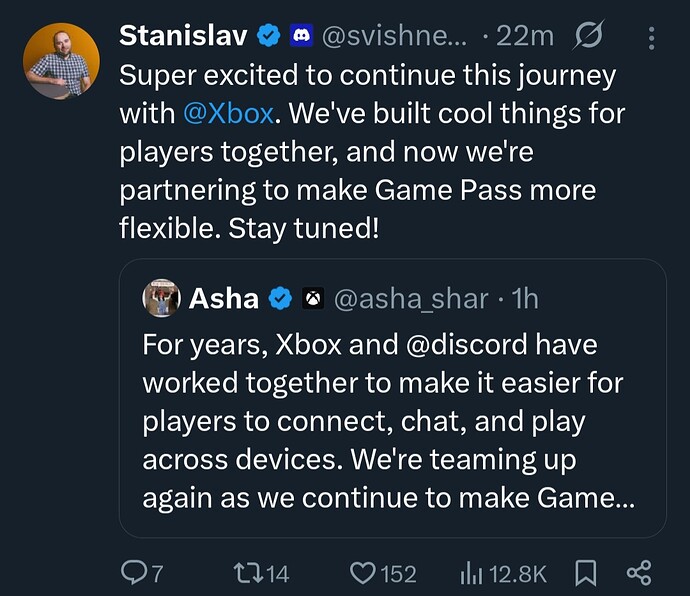
Task: View analytics showing 12.8K views
Action: point(503,573)
